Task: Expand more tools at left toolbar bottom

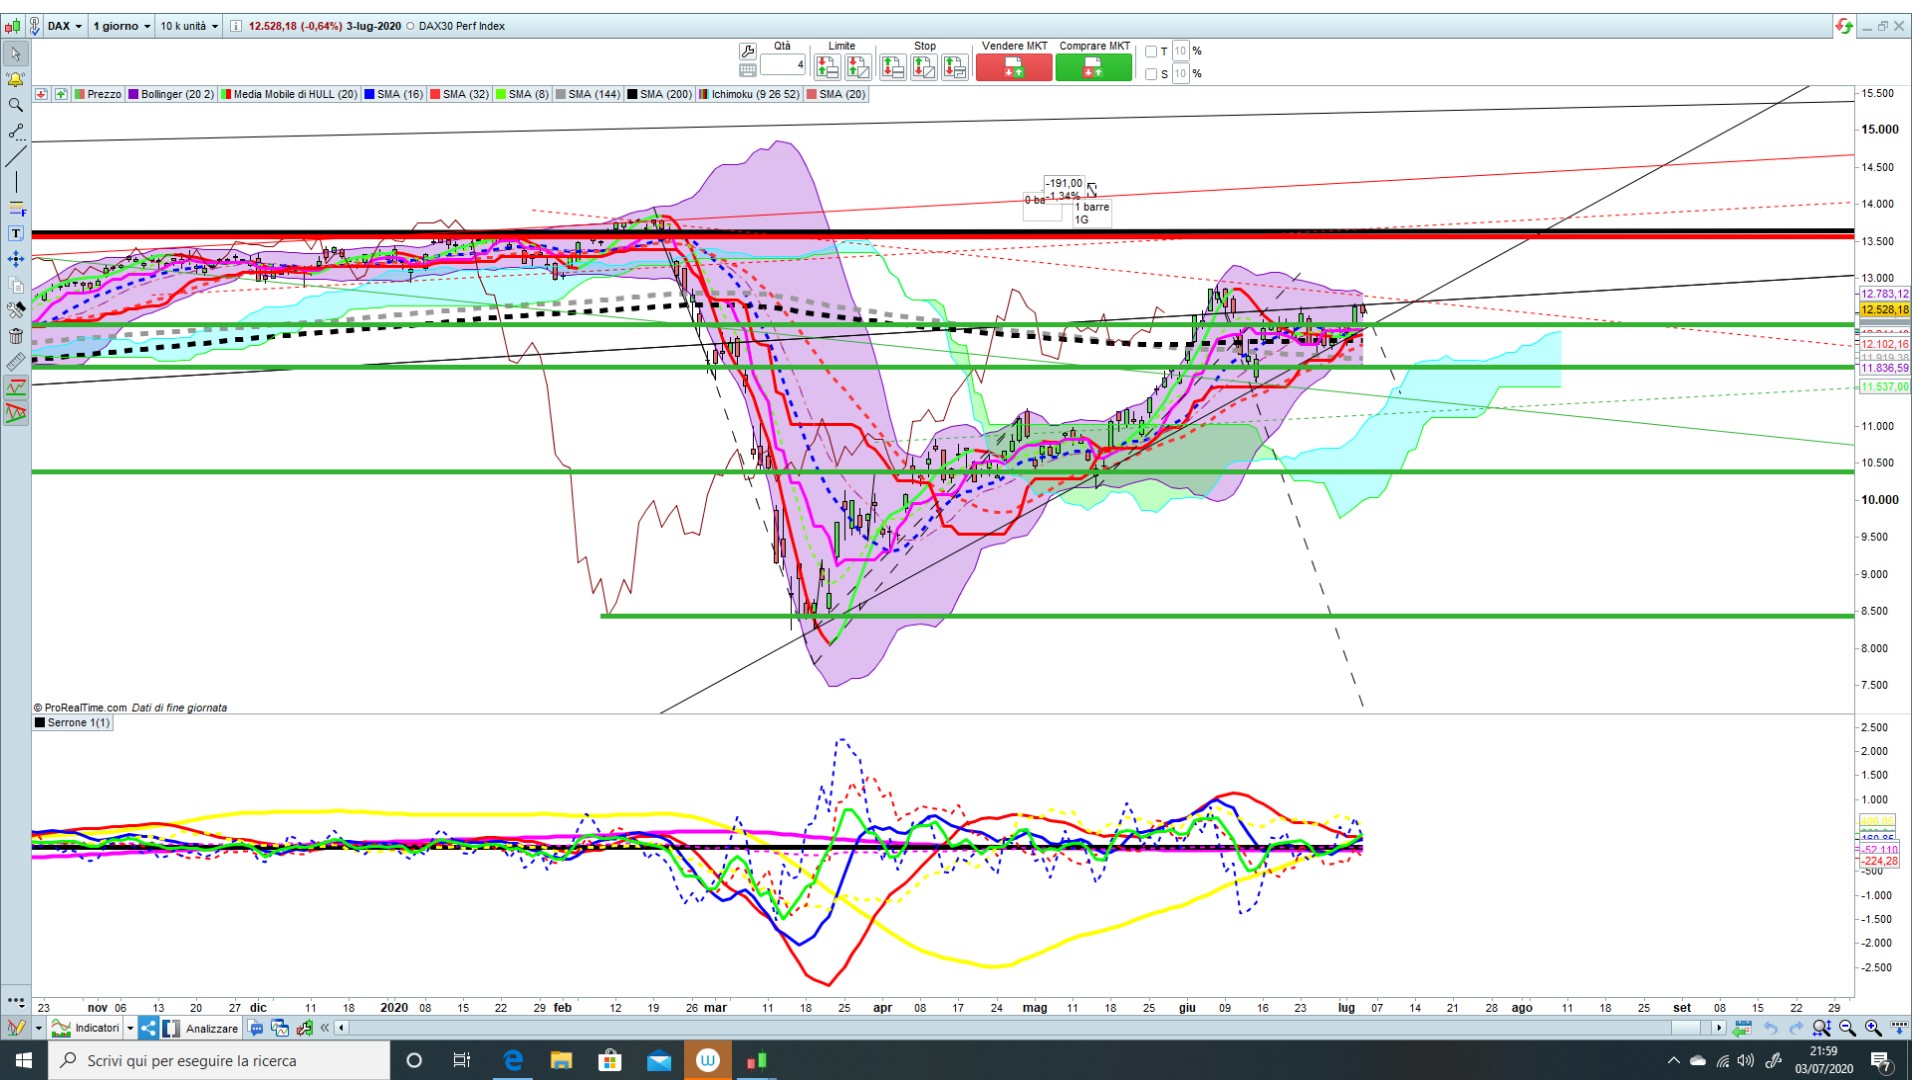Action: (16, 1000)
